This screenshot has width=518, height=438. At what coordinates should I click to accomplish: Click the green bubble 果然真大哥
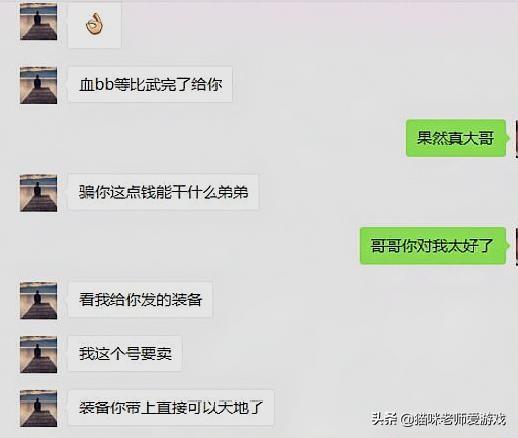tap(456, 138)
